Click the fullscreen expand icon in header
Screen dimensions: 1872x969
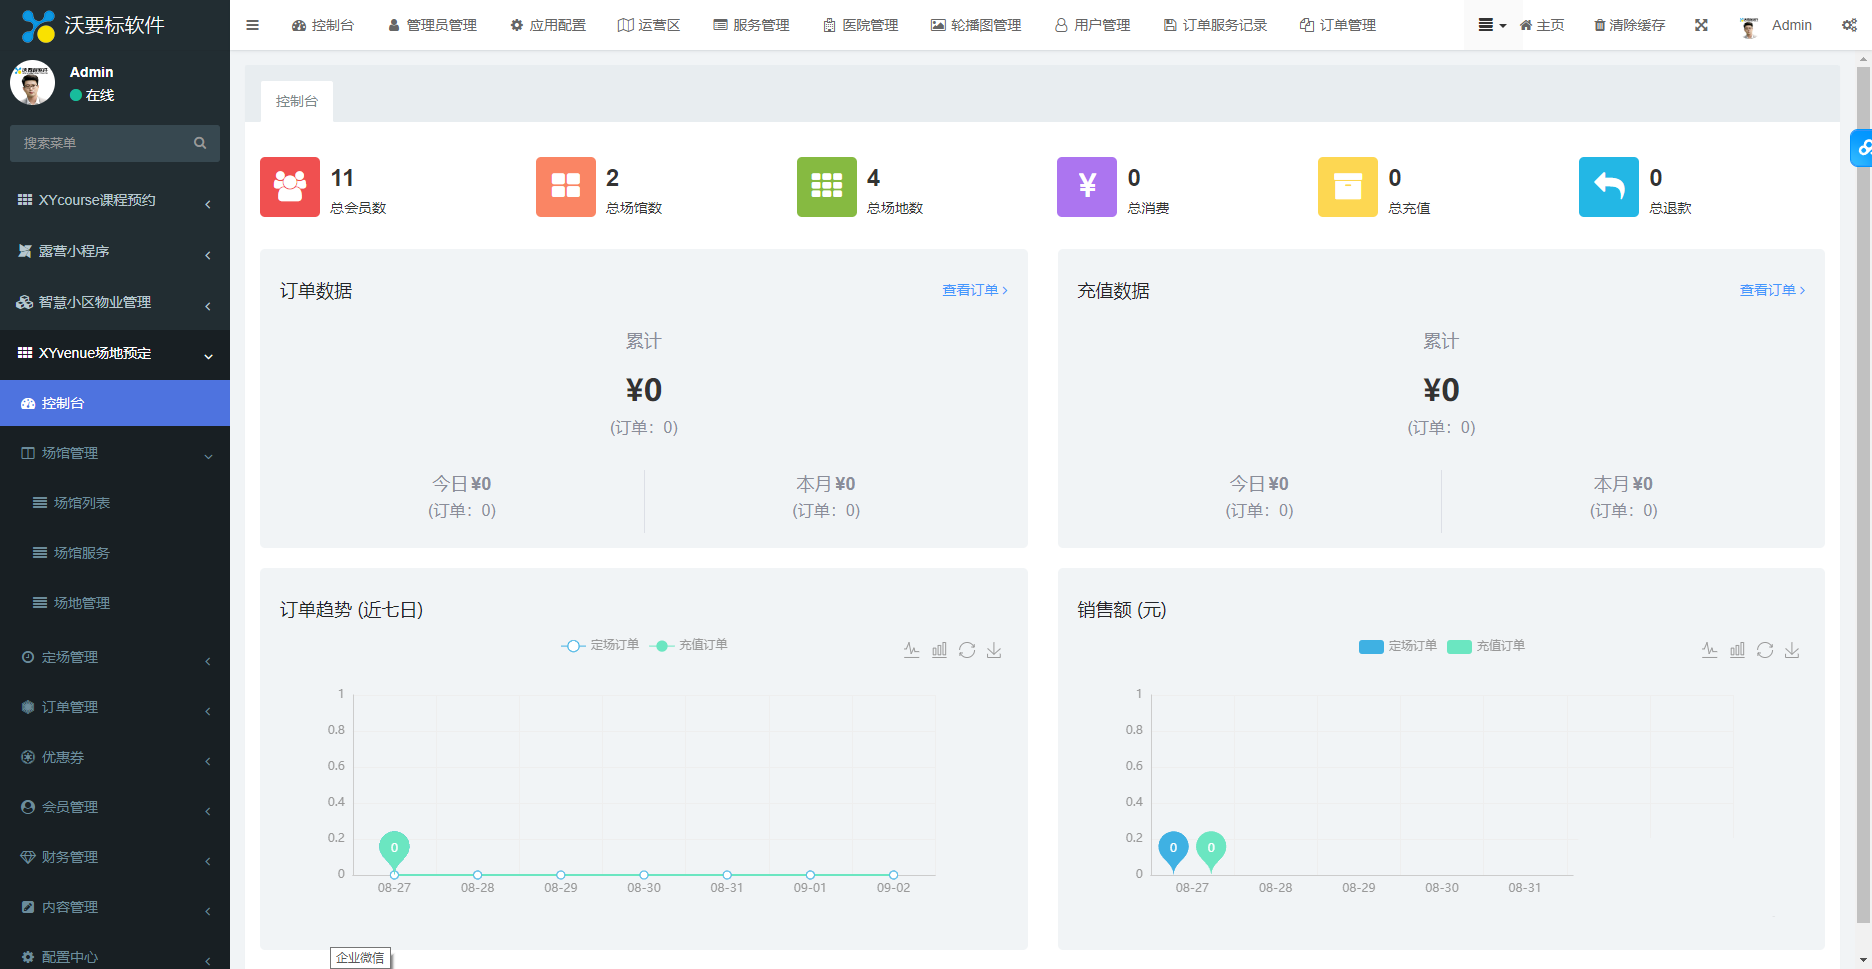pyautogui.click(x=1701, y=25)
